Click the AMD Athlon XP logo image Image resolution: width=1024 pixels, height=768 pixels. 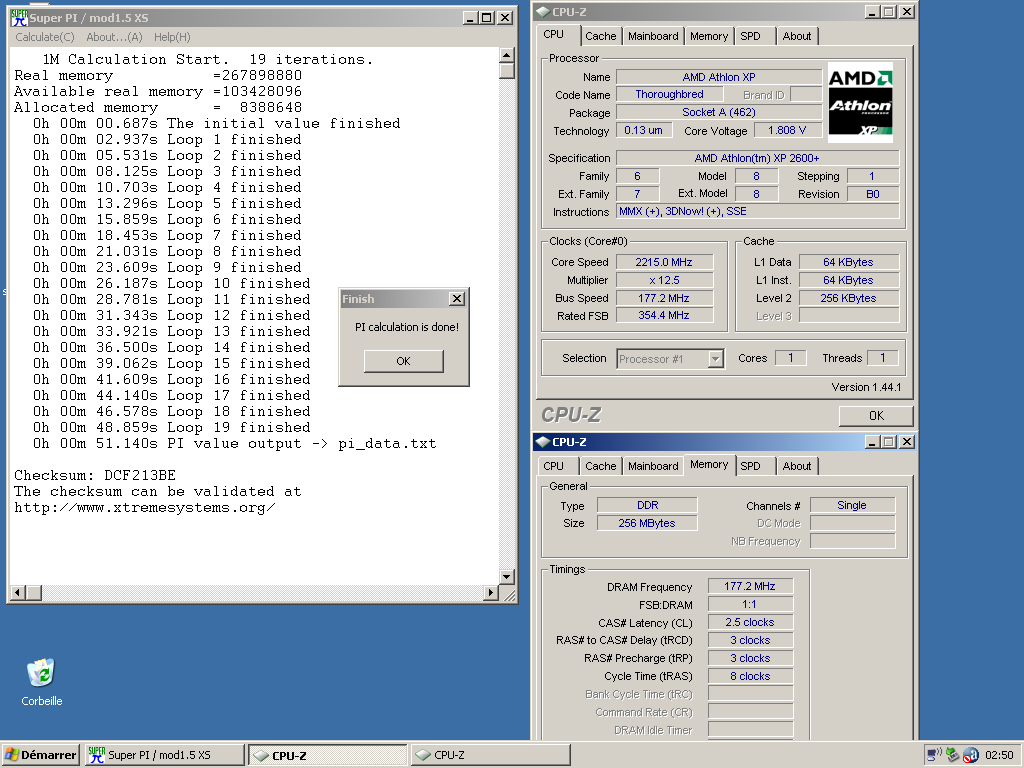click(x=860, y=103)
